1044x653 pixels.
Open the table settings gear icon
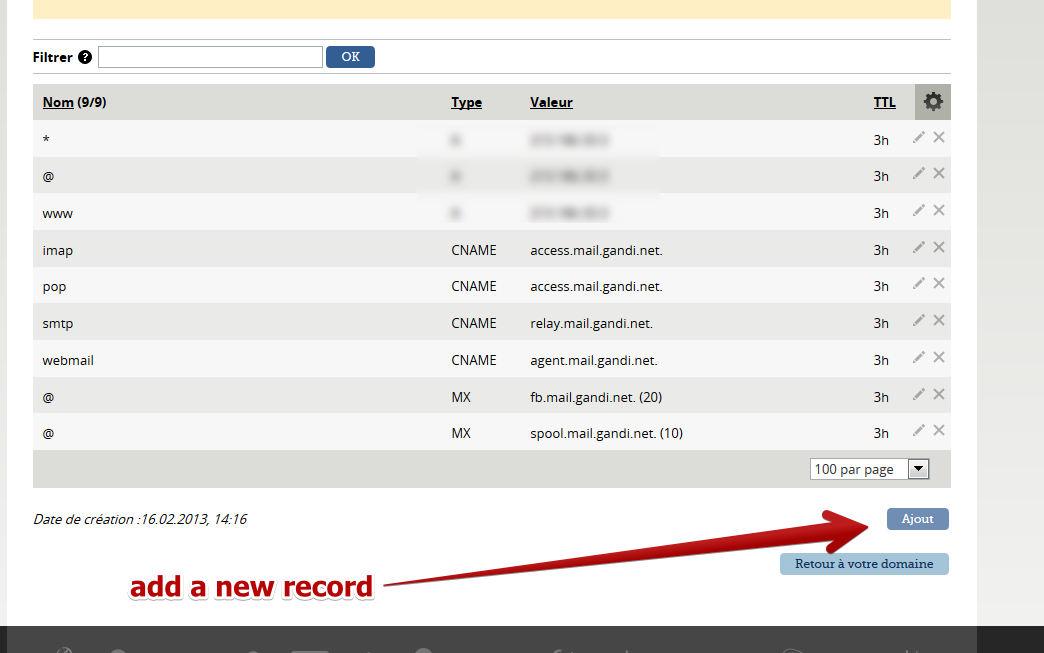[x=932, y=101]
